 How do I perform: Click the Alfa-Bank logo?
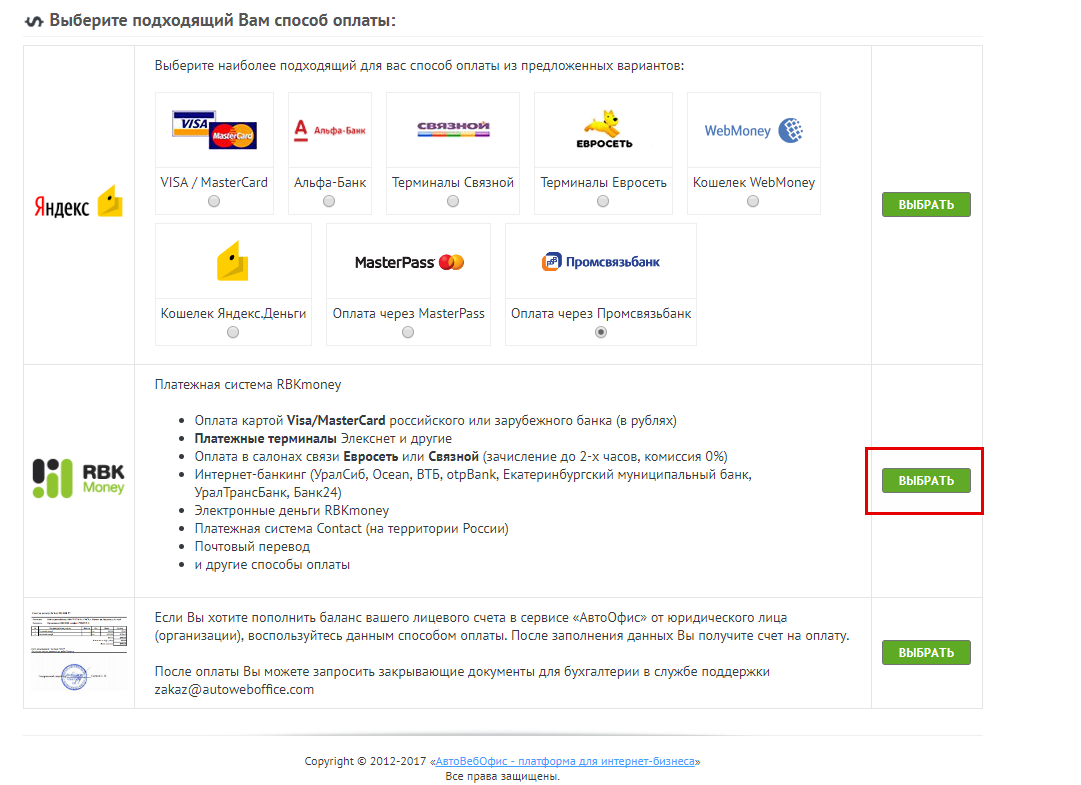pos(329,129)
